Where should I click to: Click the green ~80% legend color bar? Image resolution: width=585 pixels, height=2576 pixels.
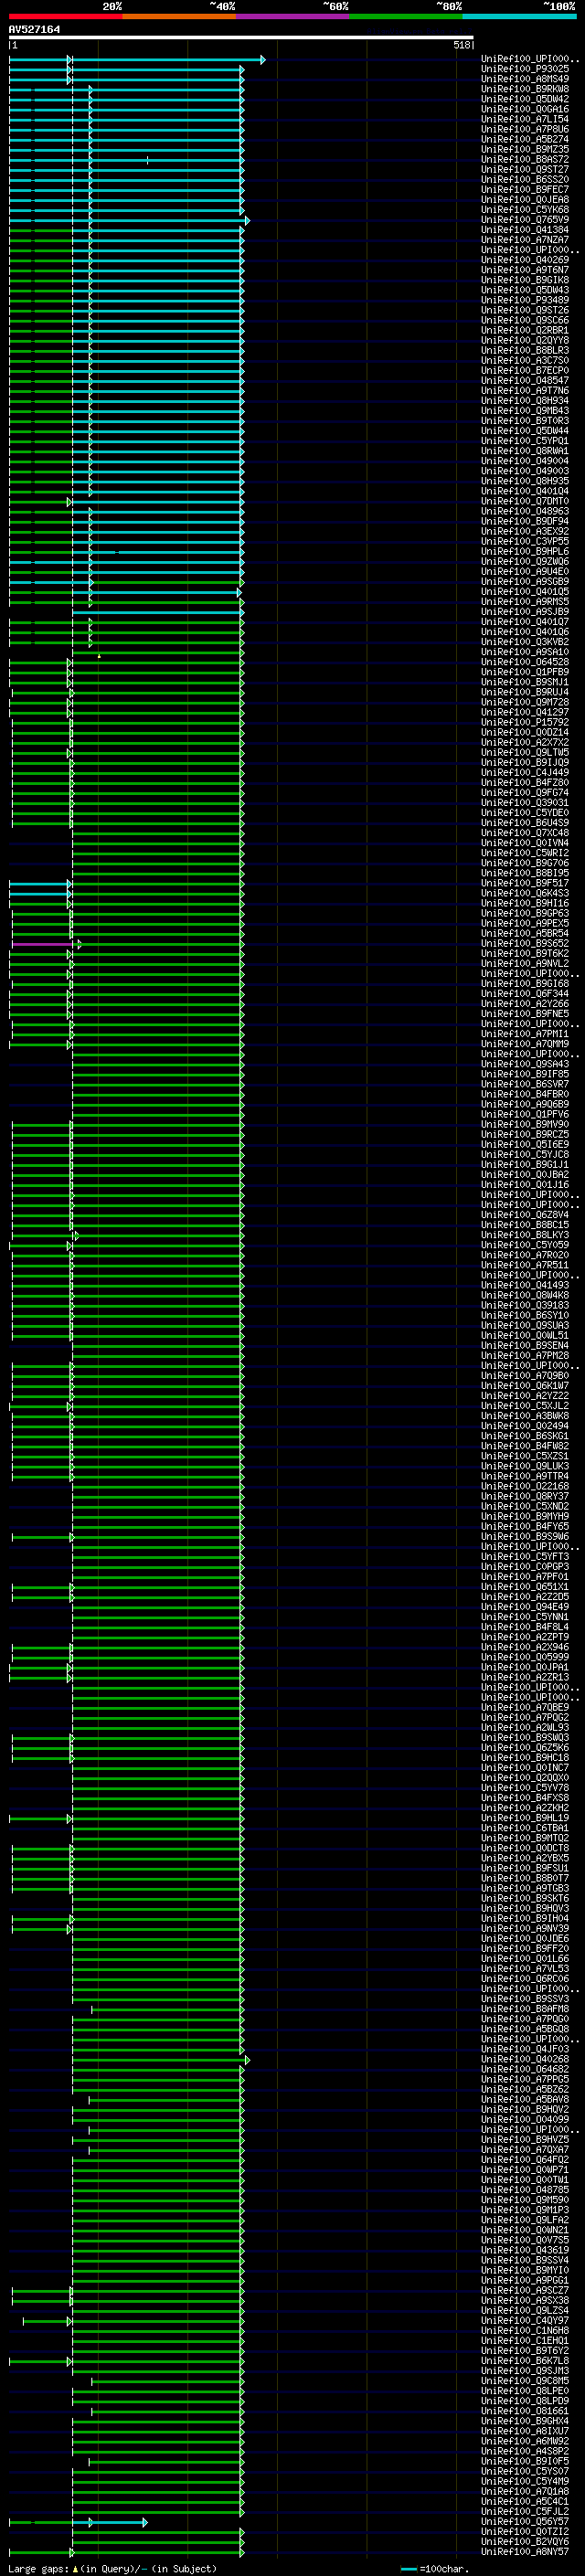406,16
